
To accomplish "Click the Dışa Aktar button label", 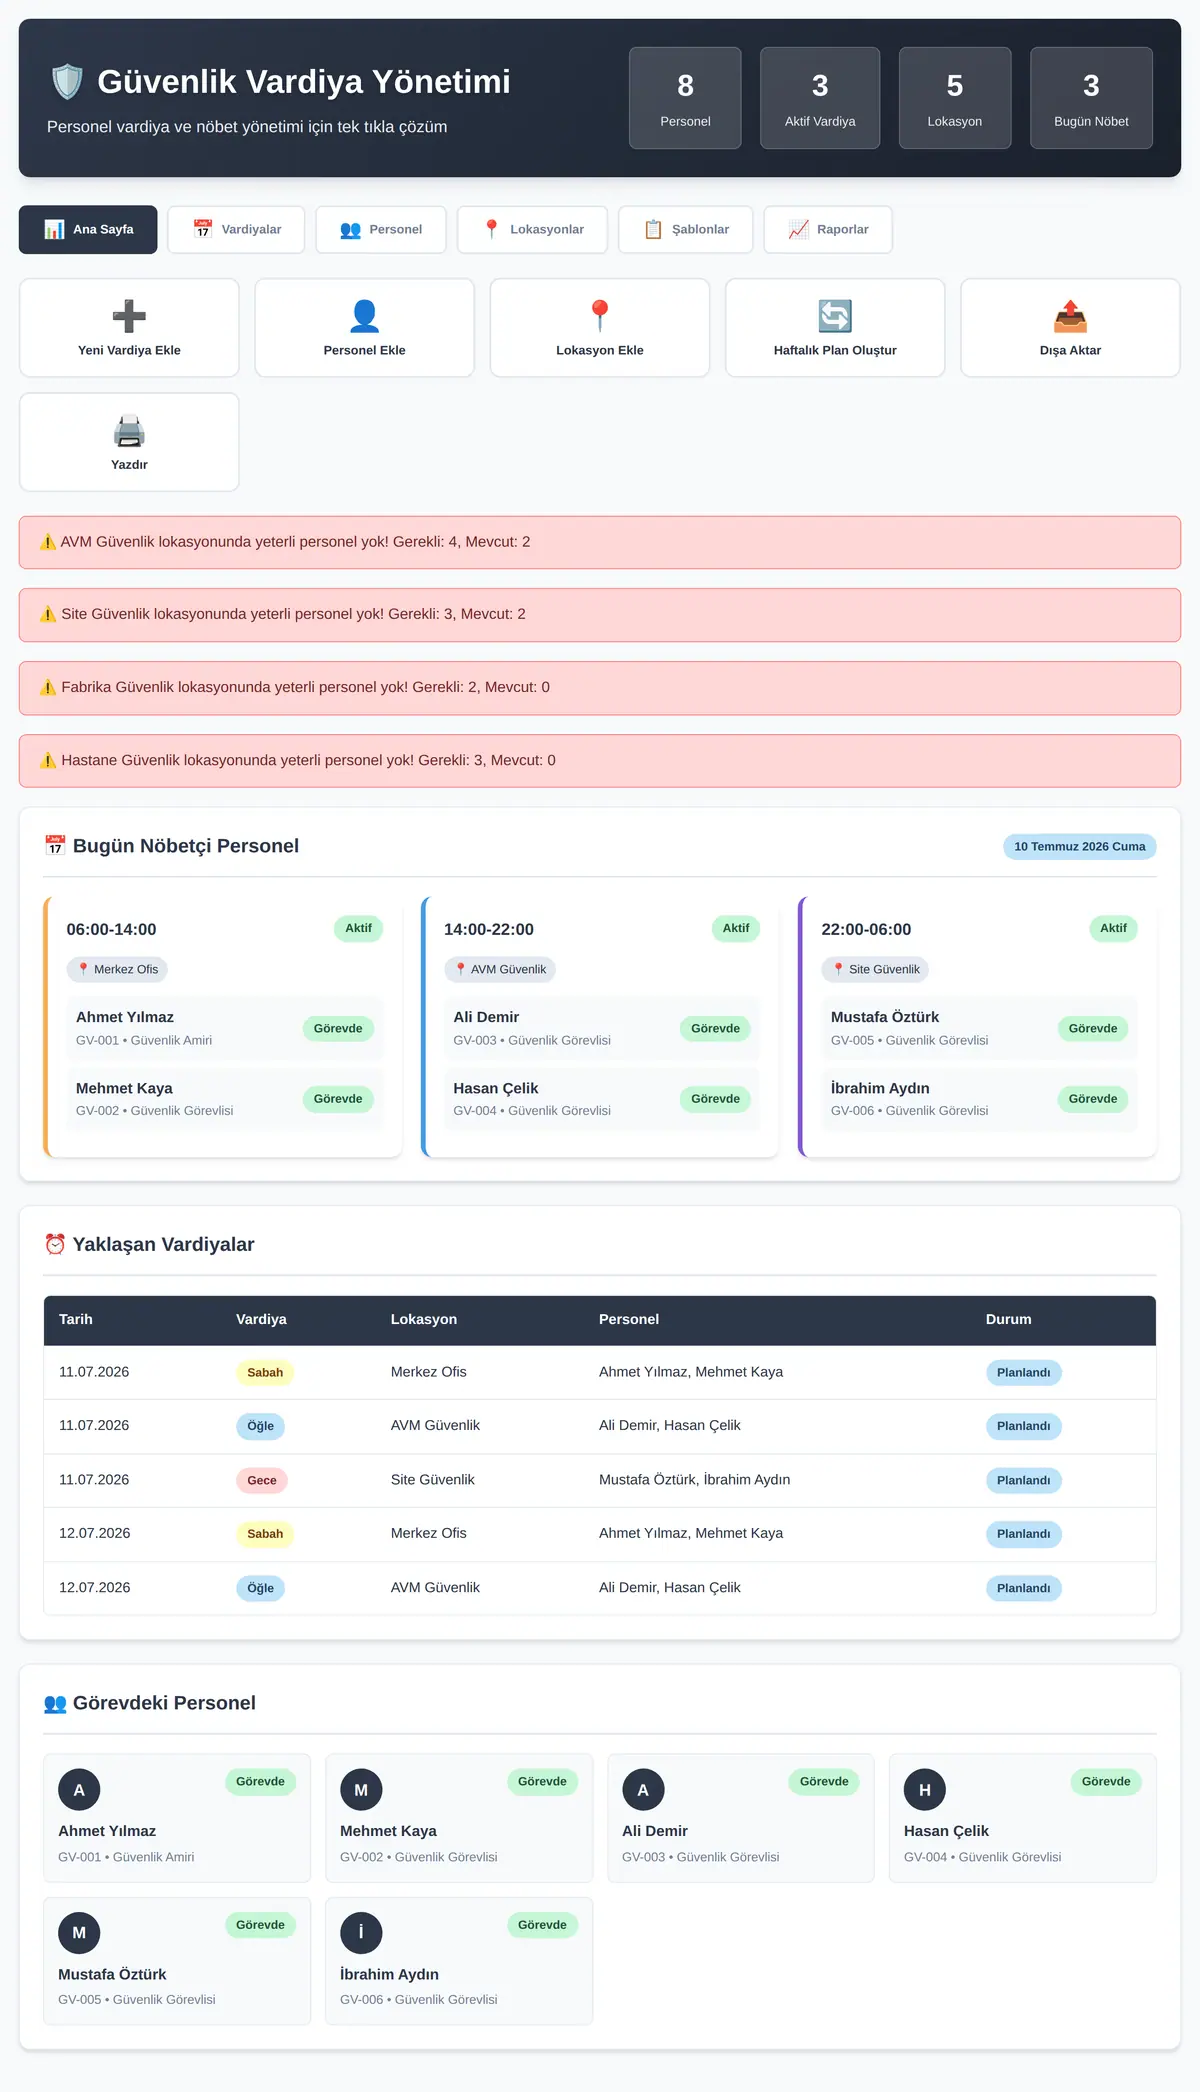I will point(1070,350).
